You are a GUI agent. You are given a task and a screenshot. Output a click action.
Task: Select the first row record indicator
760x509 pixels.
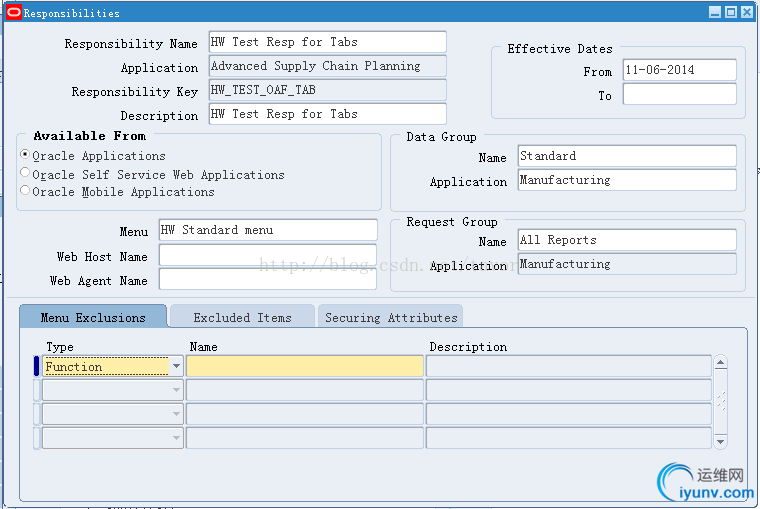(x=36, y=366)
